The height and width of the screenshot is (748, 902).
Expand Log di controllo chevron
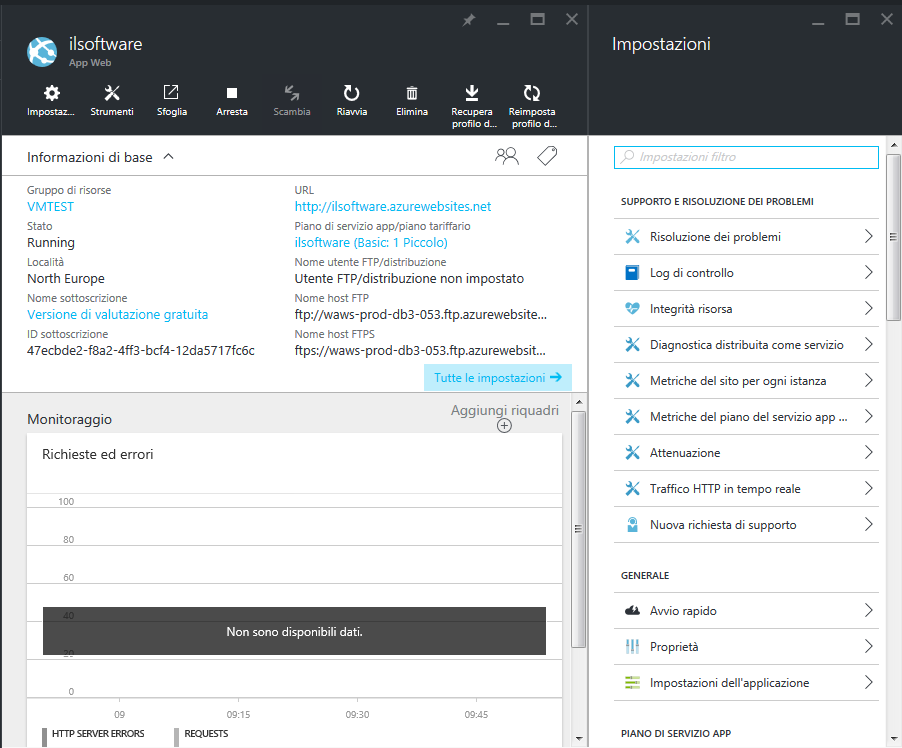point(869,272)
